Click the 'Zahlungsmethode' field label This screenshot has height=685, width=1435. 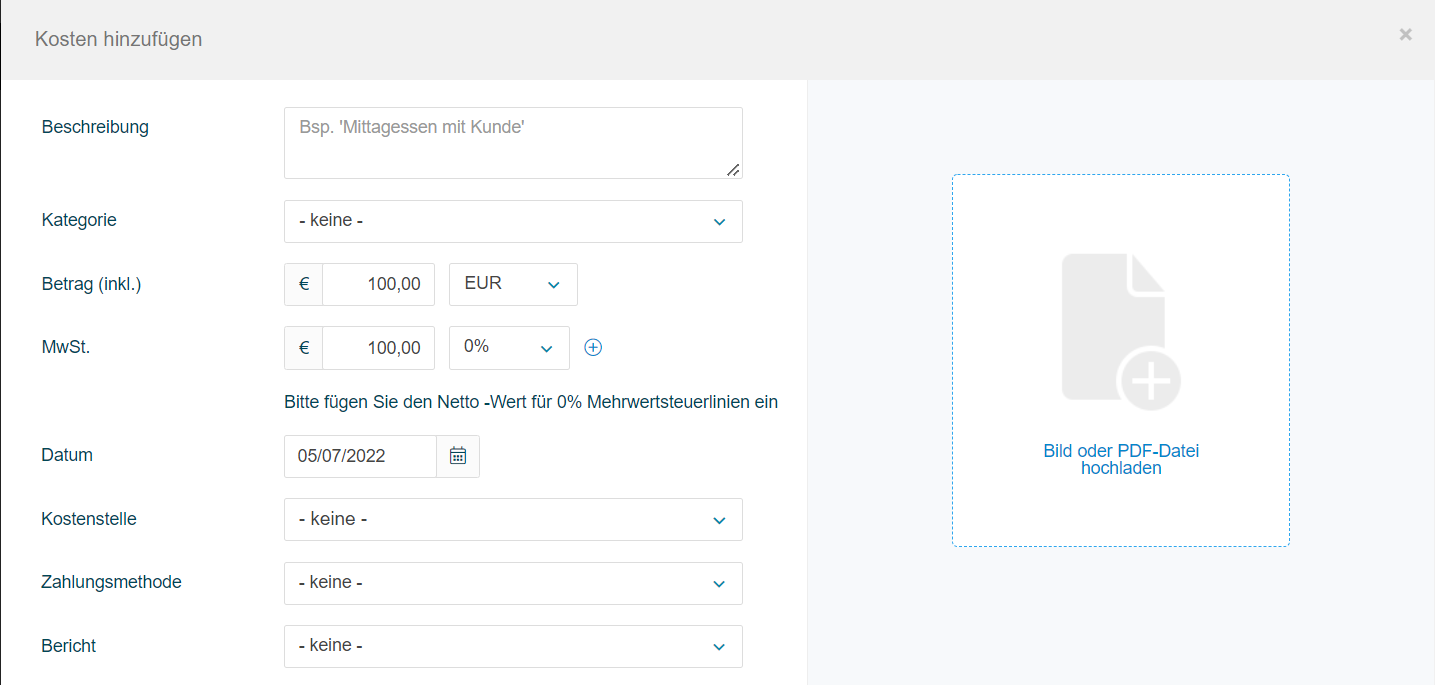[111, 582]
